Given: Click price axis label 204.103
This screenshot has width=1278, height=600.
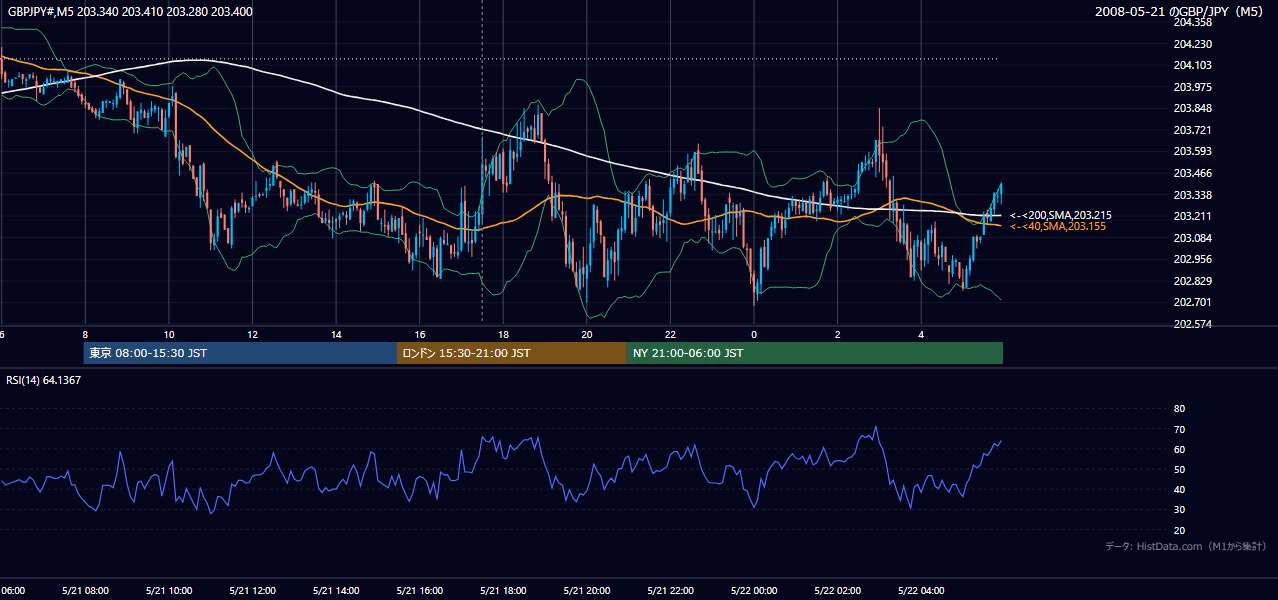Looking at the screenshot, I should click(1192, 65).
